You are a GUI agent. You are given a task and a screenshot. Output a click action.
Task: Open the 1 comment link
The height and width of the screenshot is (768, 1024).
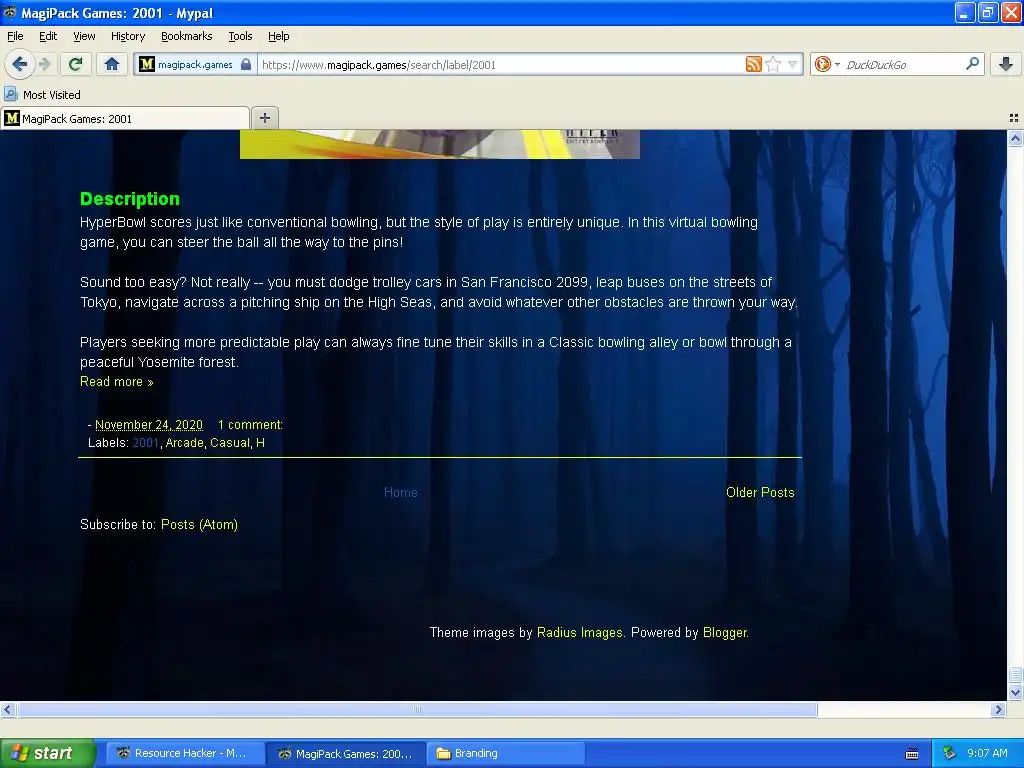[250, 424]
